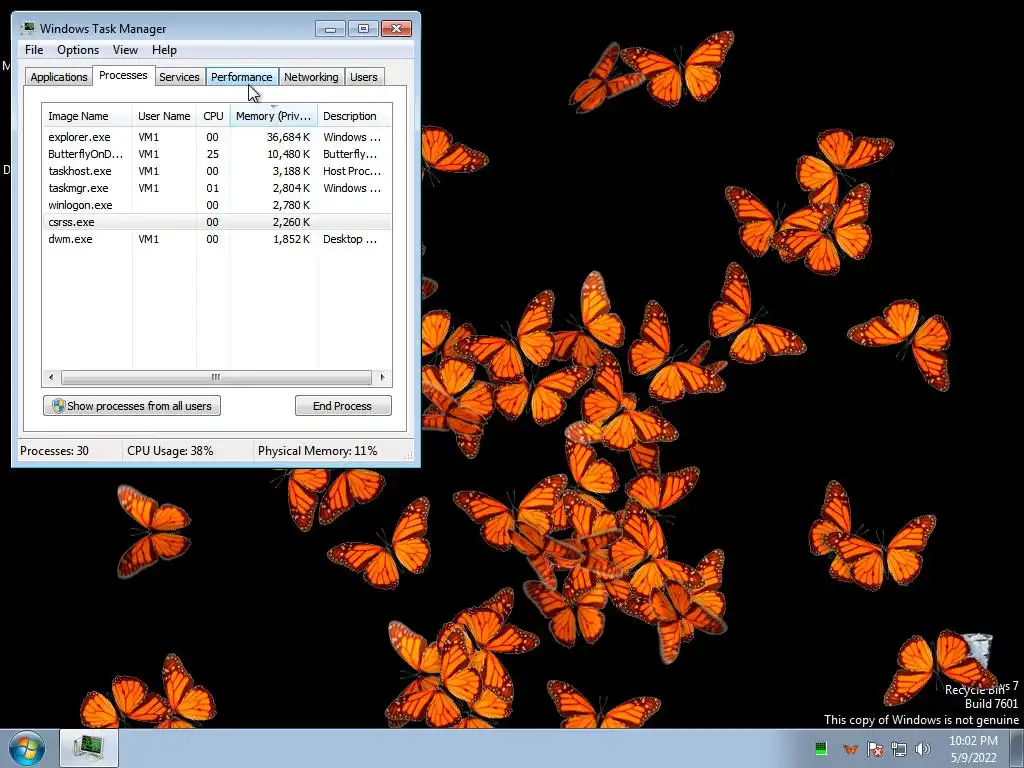Click the Host Proc... description cell
Image resolution: width=1024 pixels, height=768 pixels.
(x=352, y=171)
